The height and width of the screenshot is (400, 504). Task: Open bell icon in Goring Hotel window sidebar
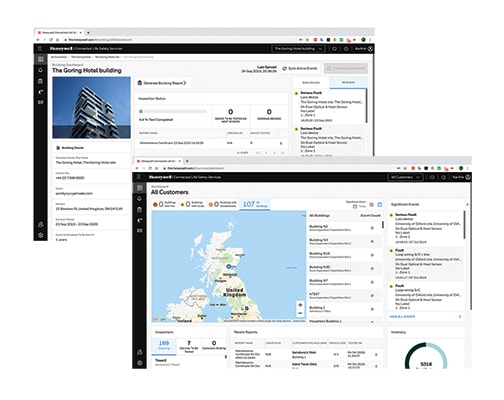(41, 70)
